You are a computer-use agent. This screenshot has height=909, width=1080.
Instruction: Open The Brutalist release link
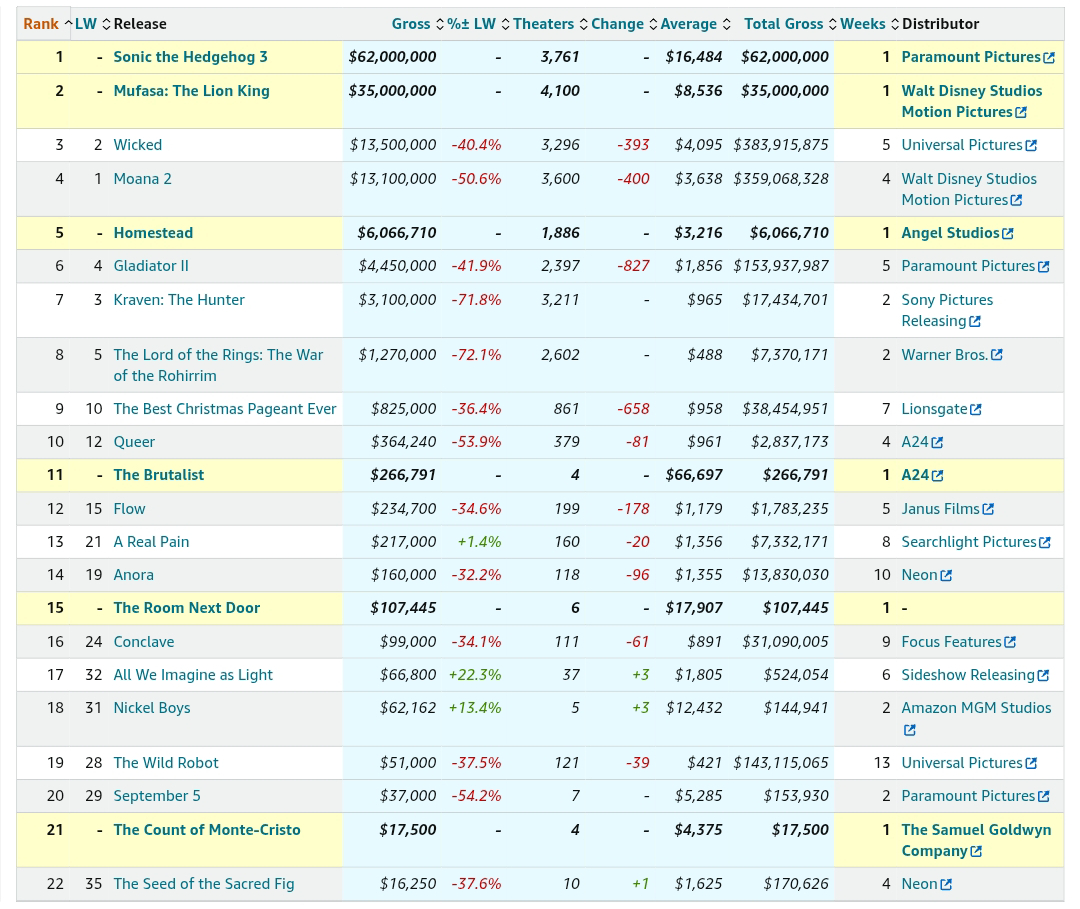click(x=159, y=475)
